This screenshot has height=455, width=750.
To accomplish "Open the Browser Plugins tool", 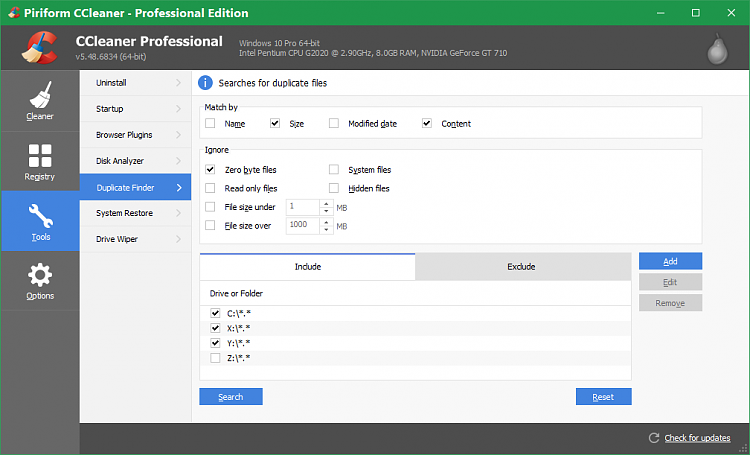I will click(x=135, y=135).
